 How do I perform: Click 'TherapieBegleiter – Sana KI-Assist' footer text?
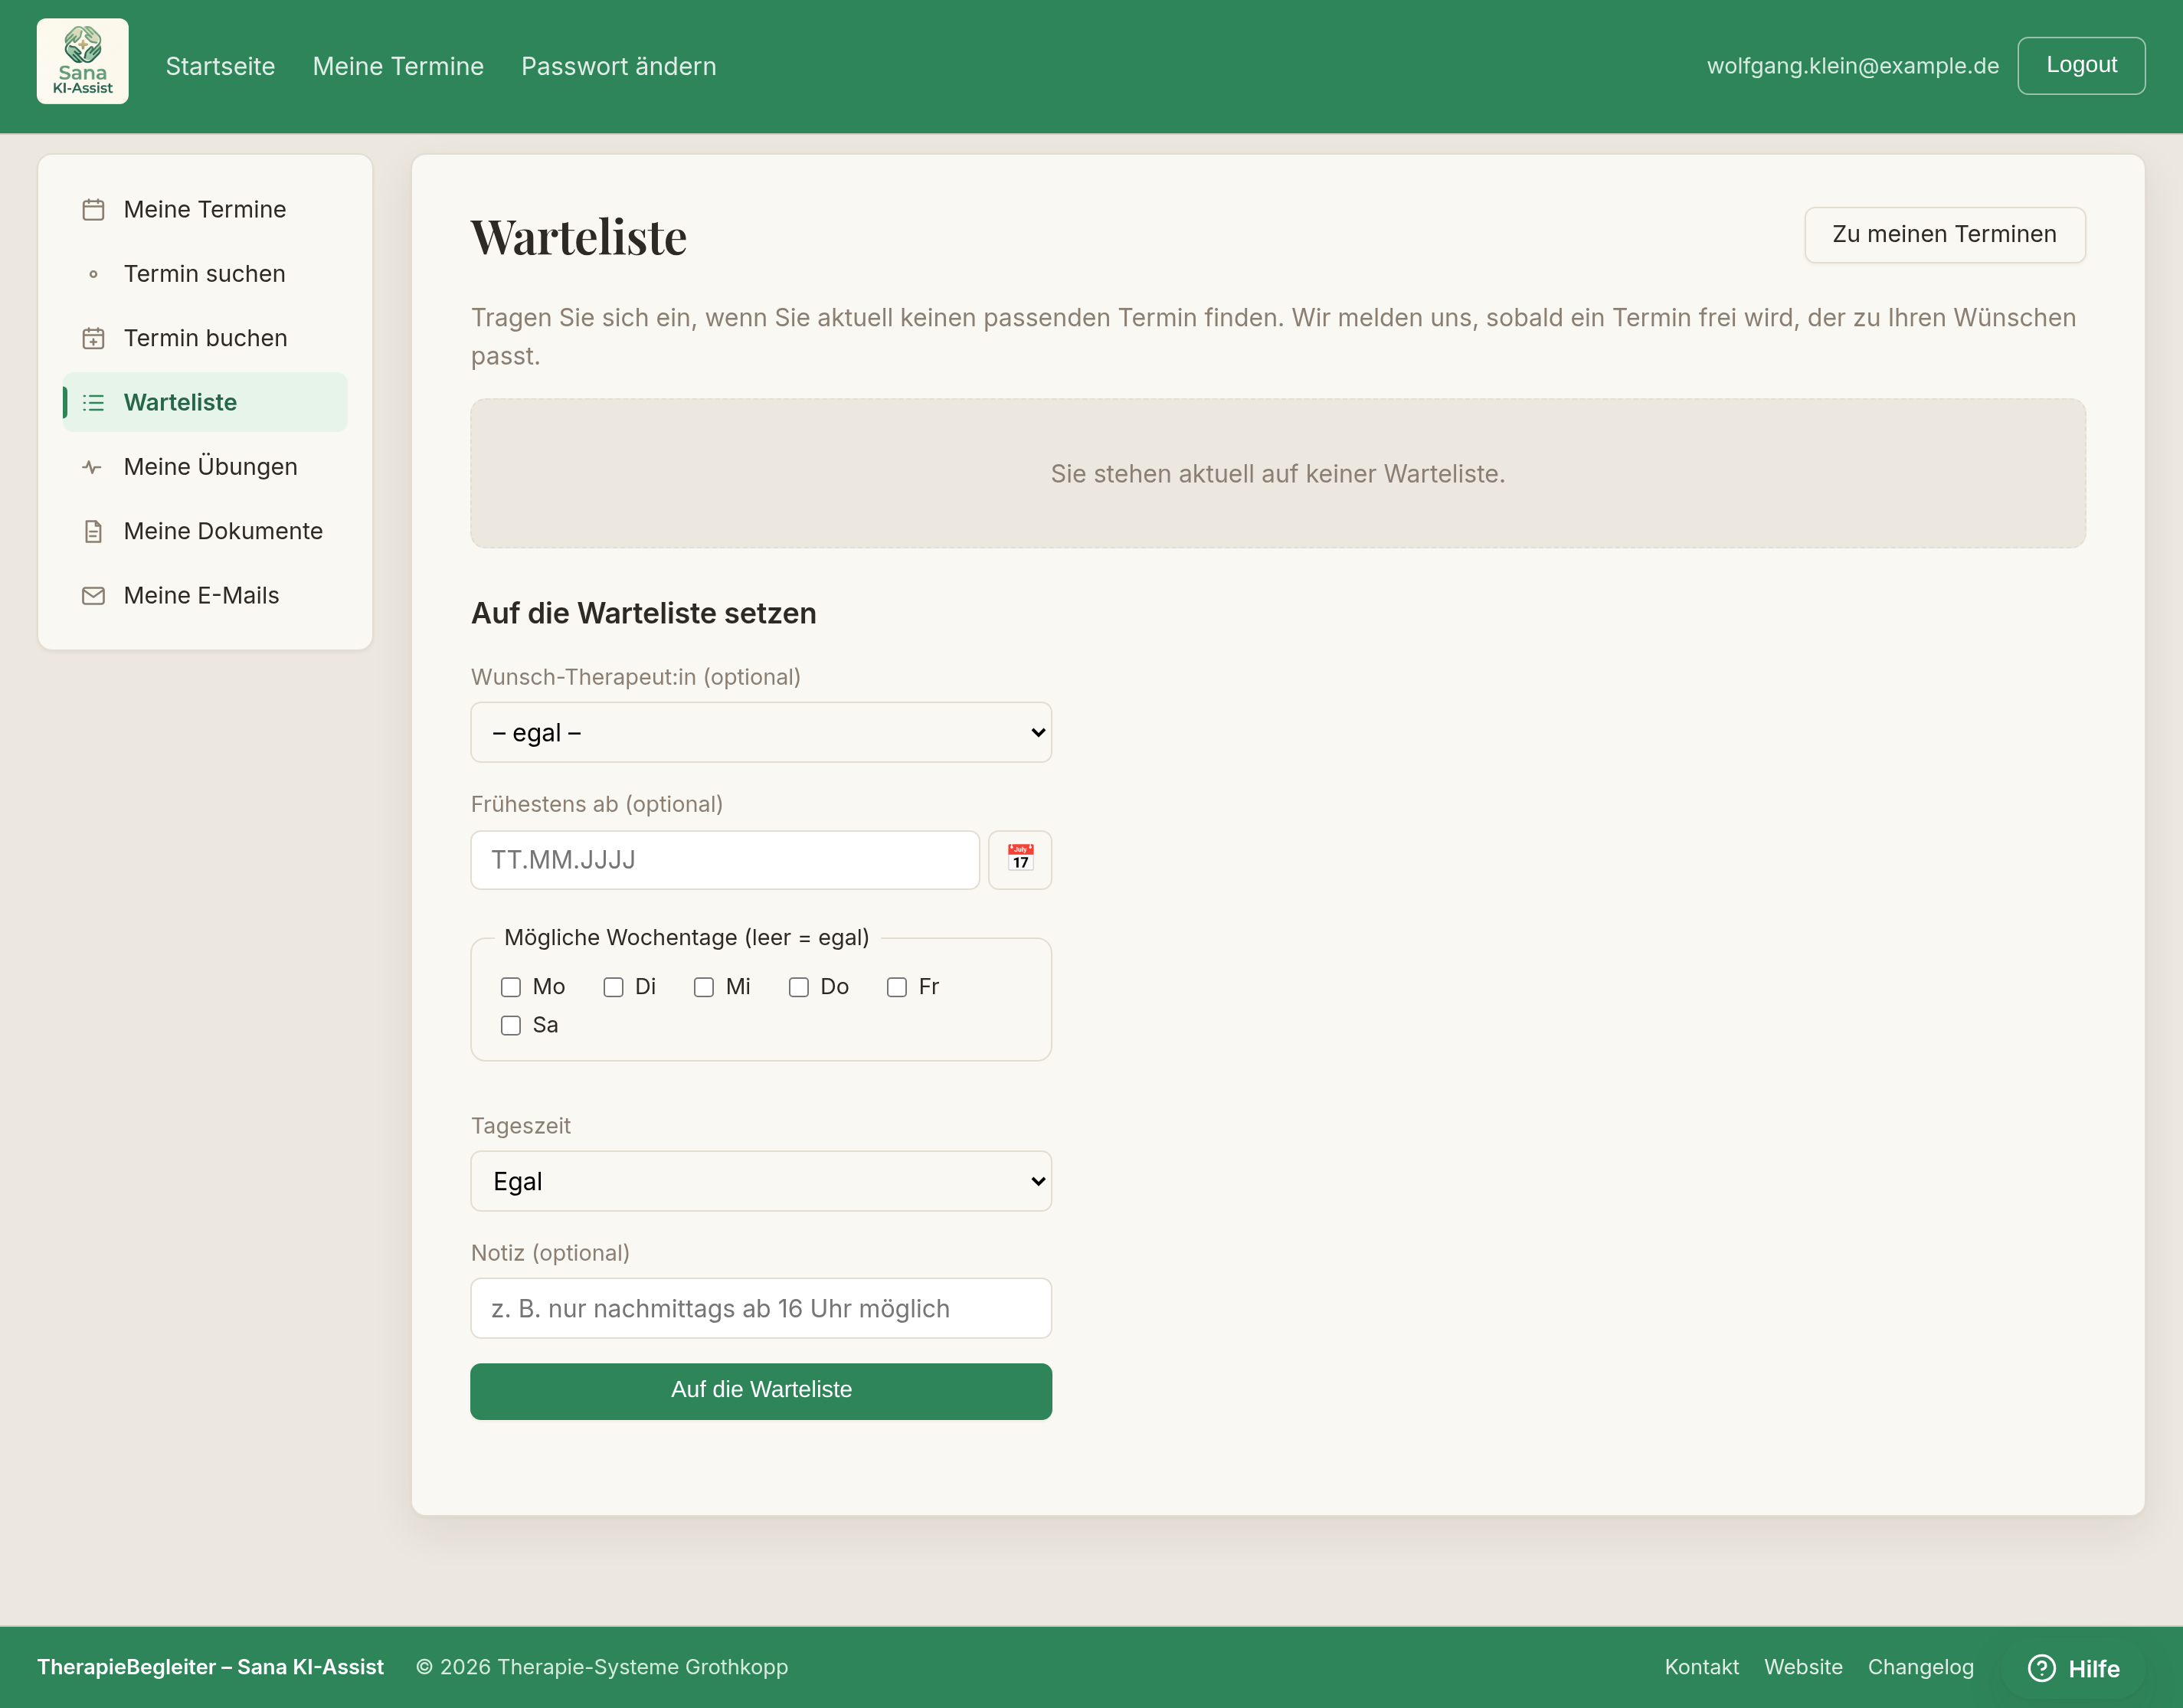pos(210,1668)
